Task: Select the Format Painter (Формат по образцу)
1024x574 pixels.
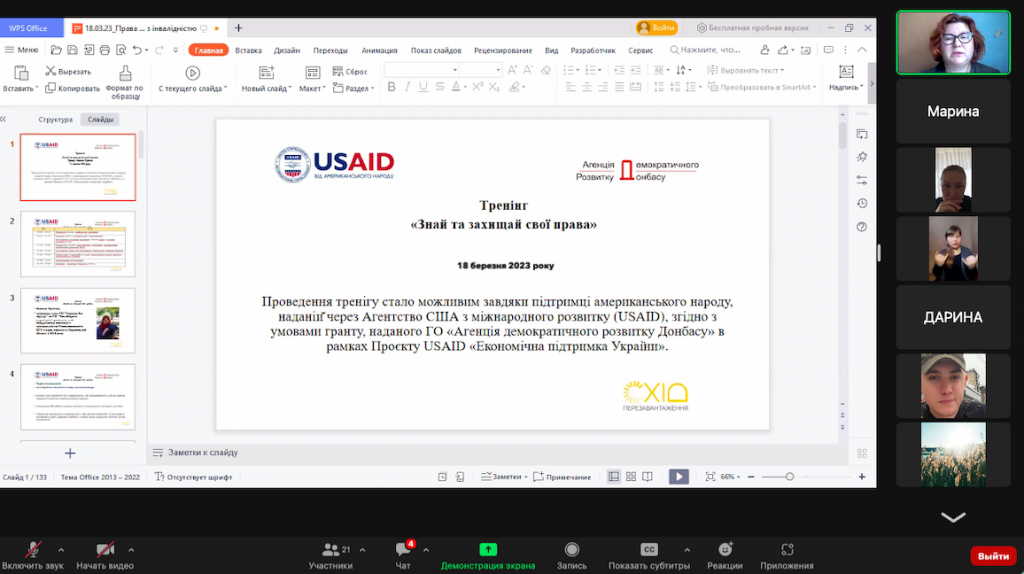Action: [125, 82]
